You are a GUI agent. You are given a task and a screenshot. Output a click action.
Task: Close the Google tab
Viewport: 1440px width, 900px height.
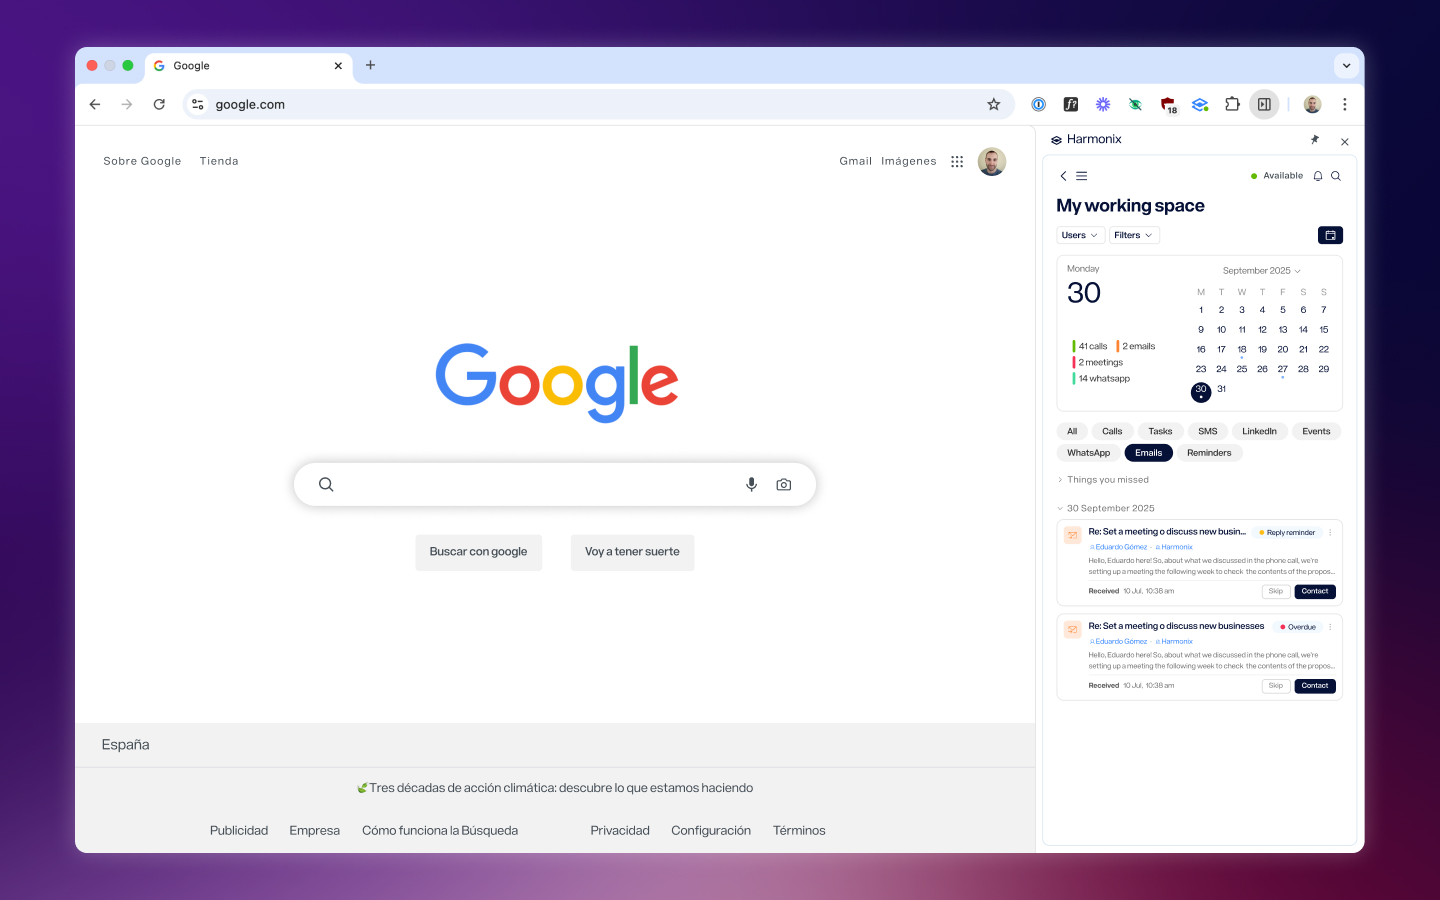tap(338, 66)
